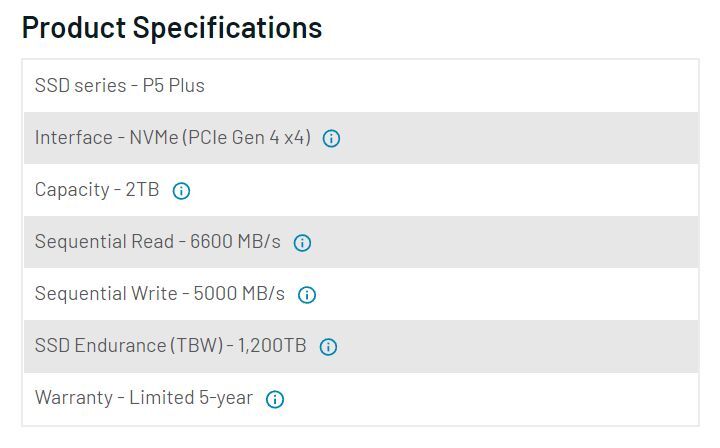
Task: Select the 'NVMe (PCIe Gen 4 x4)' value
Action: pyautogui.click(x=220, y=138)
